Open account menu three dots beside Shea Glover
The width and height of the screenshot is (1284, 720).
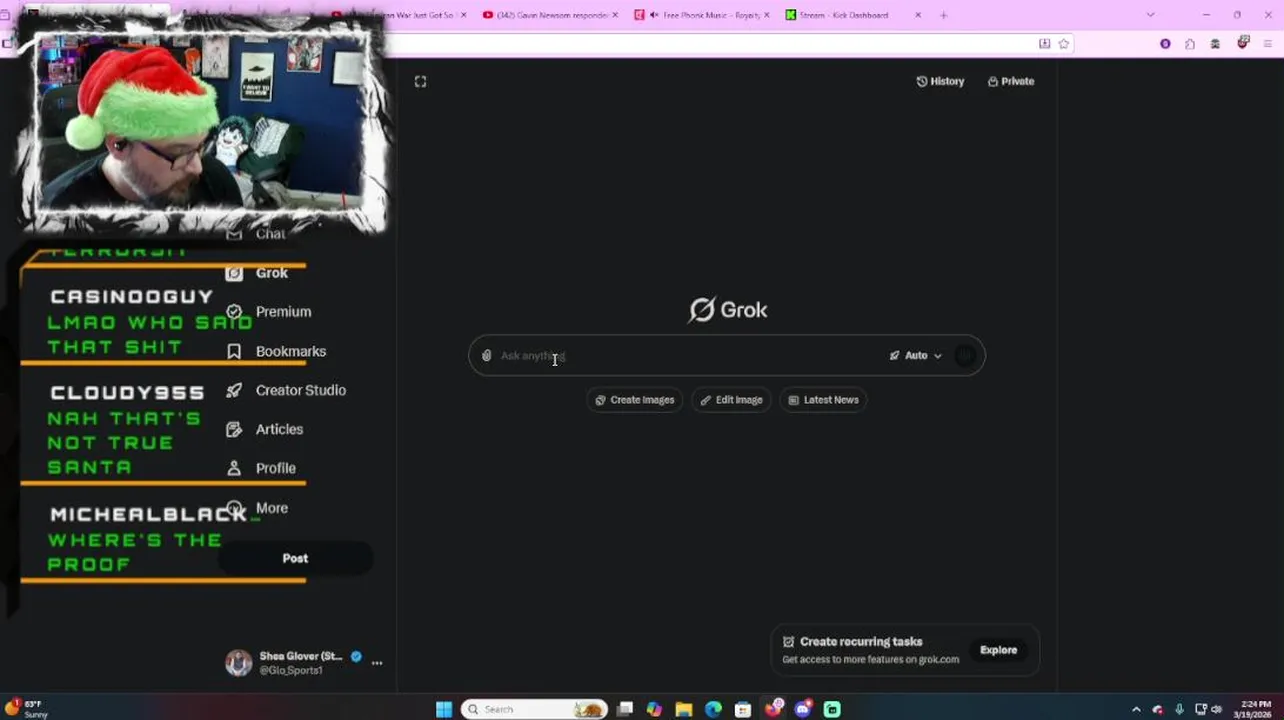pyautogui.click(x=377, y=663)
